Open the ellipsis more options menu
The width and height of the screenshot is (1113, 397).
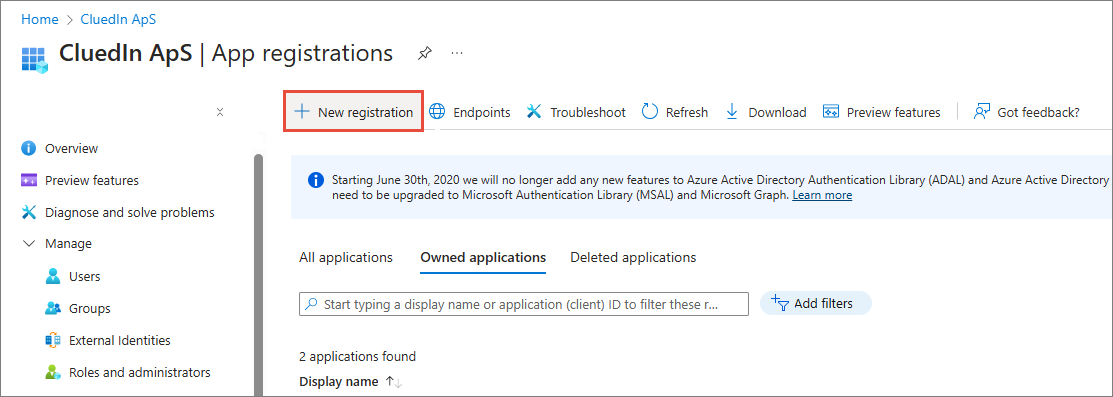click(457, 53)
